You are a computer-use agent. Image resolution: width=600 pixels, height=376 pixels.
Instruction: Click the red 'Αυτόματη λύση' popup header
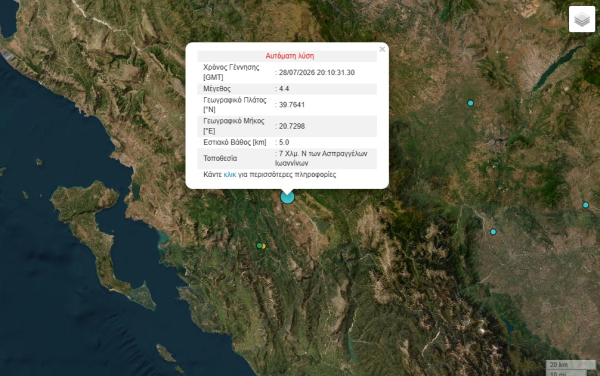click(x=290, y=56)
